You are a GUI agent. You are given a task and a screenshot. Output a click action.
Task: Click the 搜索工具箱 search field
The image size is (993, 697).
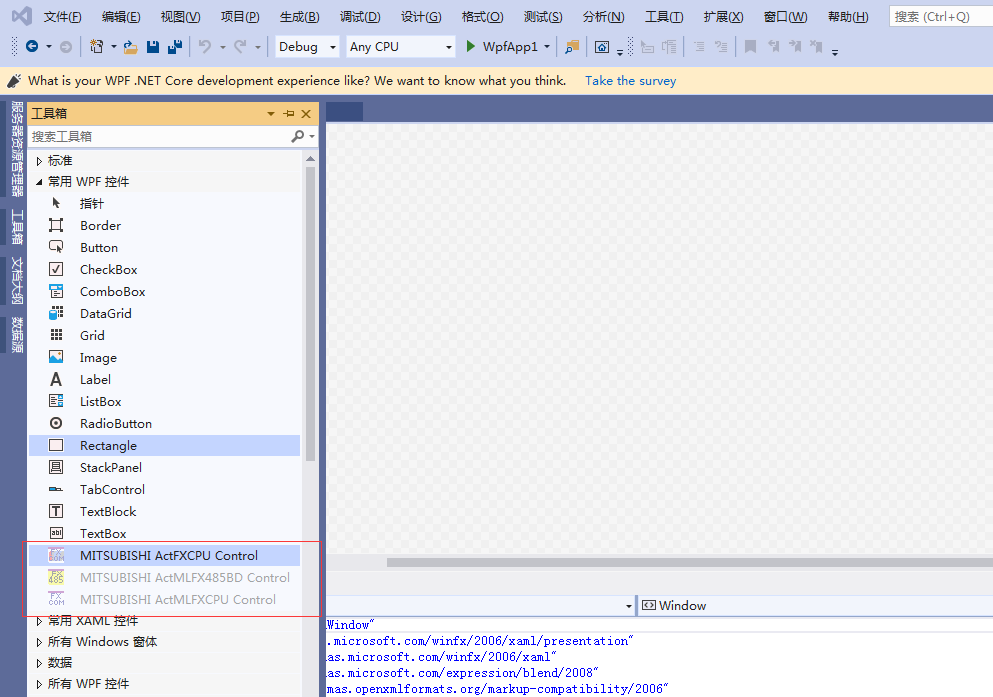coord(158,136)
